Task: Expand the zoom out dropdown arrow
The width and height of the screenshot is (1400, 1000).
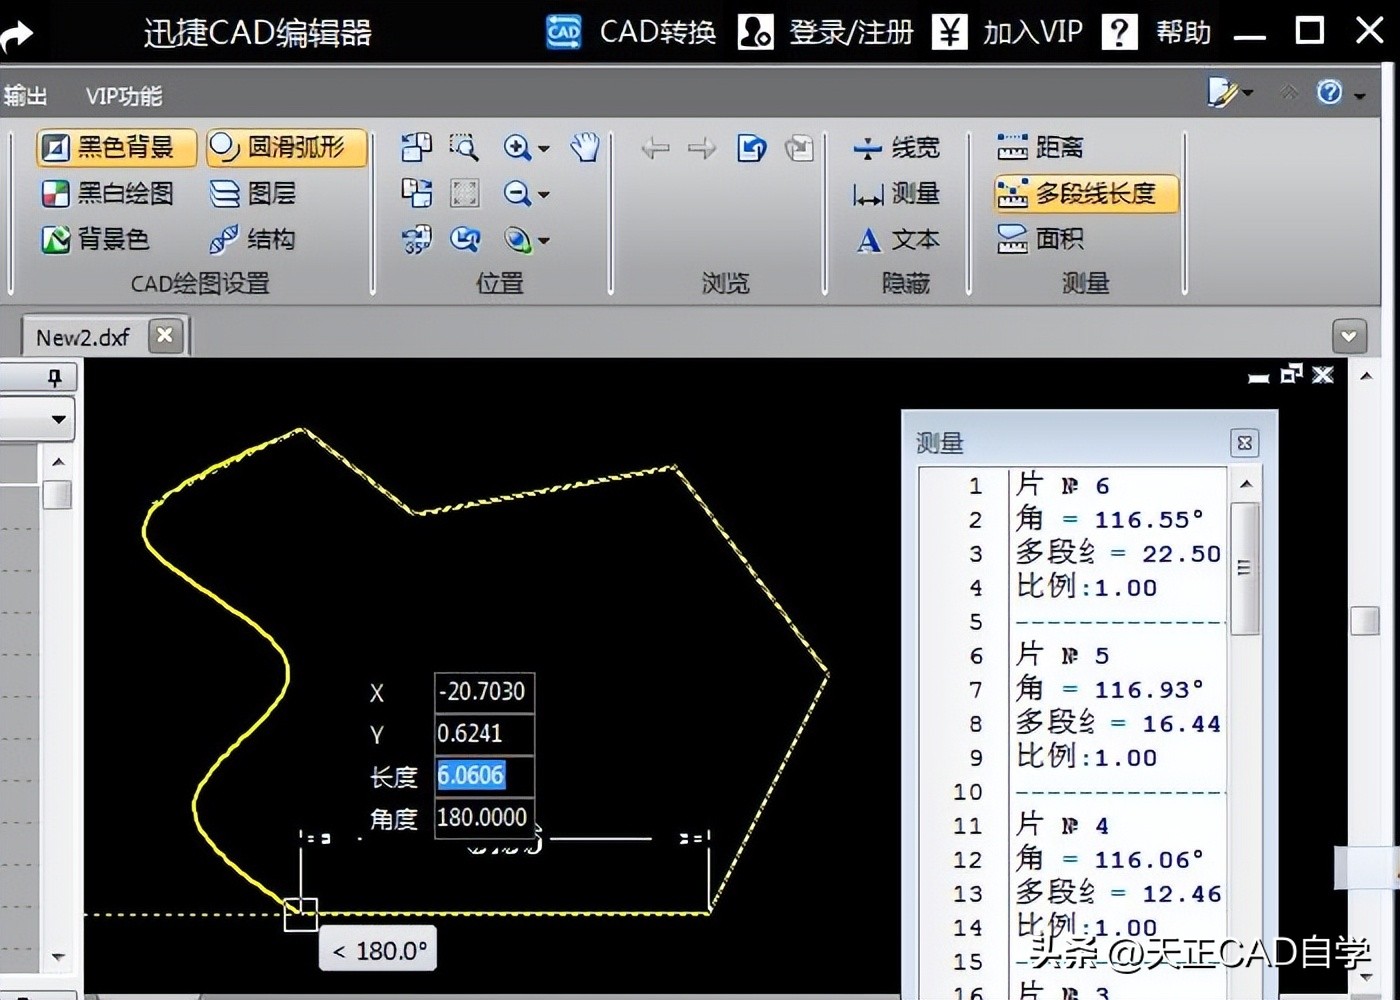Action: [x=544, y=195]
